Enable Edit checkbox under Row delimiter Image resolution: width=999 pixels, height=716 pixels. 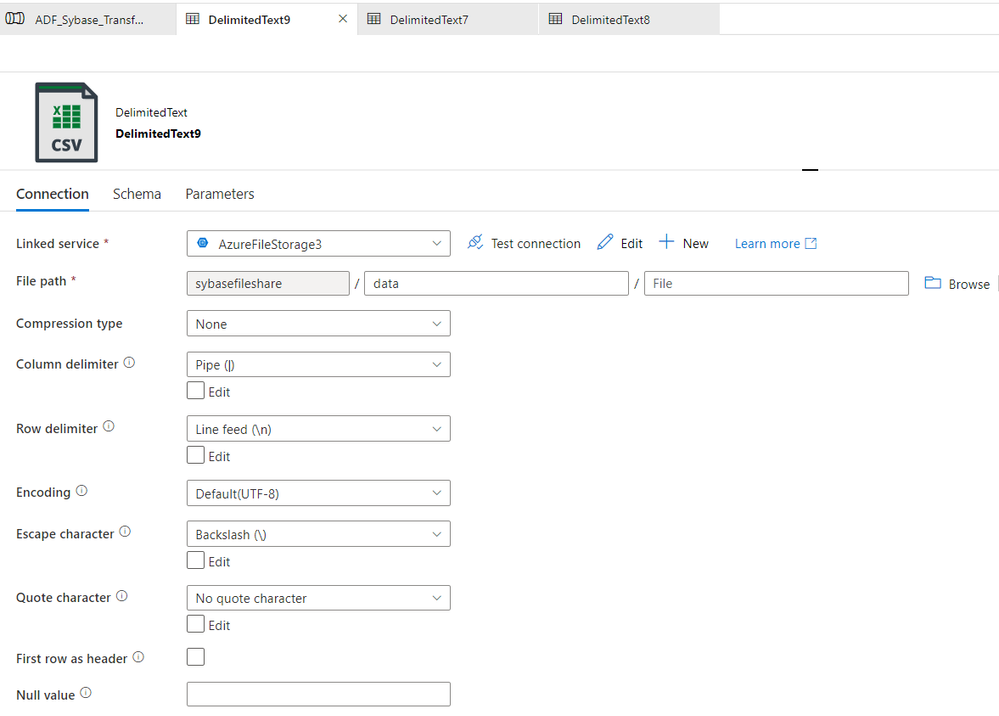[196, 455]
